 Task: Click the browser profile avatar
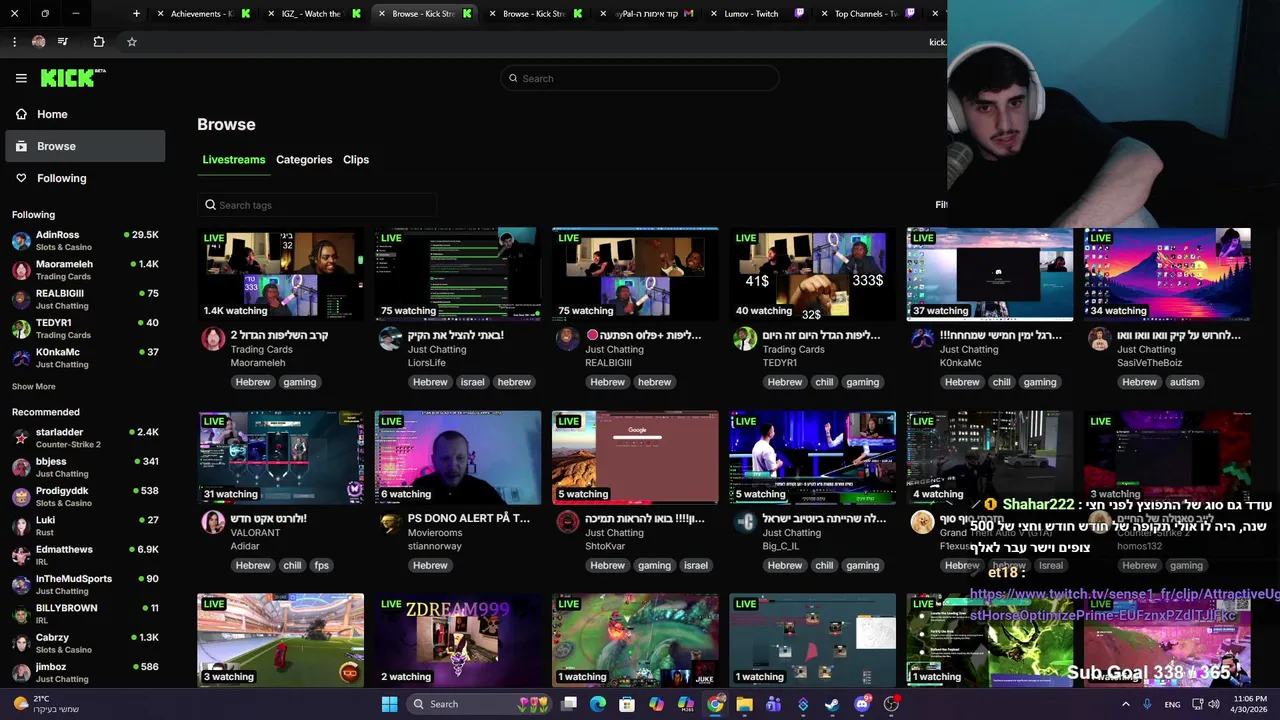click(38, 42)
